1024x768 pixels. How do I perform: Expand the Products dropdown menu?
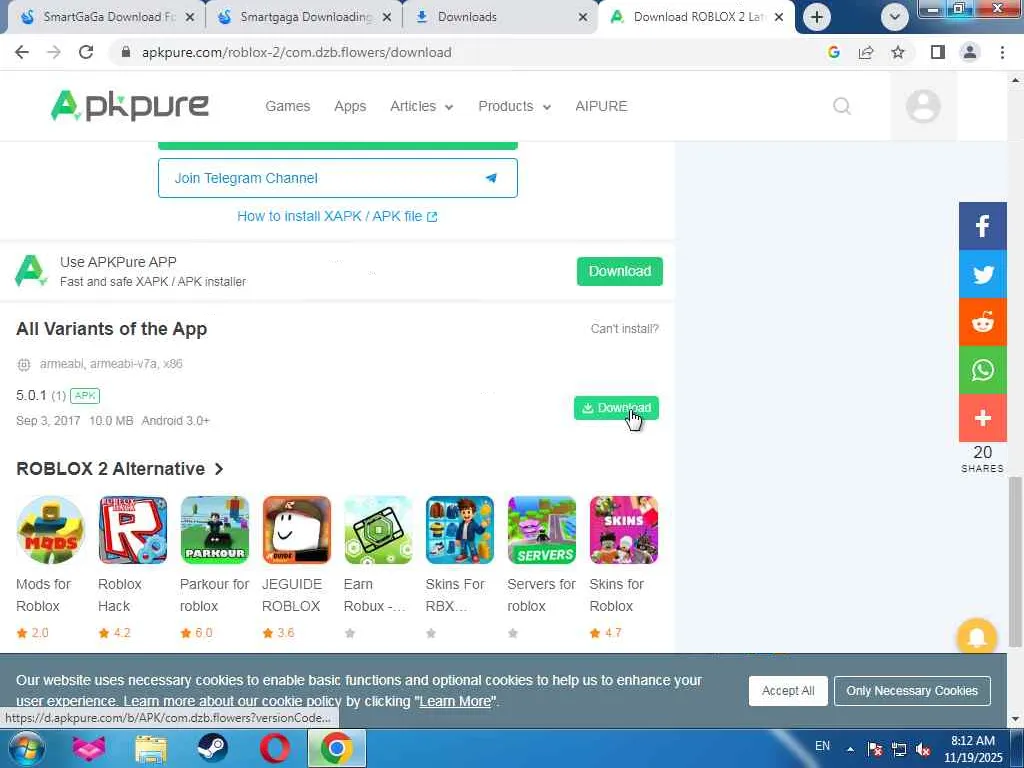pos(515,106)
